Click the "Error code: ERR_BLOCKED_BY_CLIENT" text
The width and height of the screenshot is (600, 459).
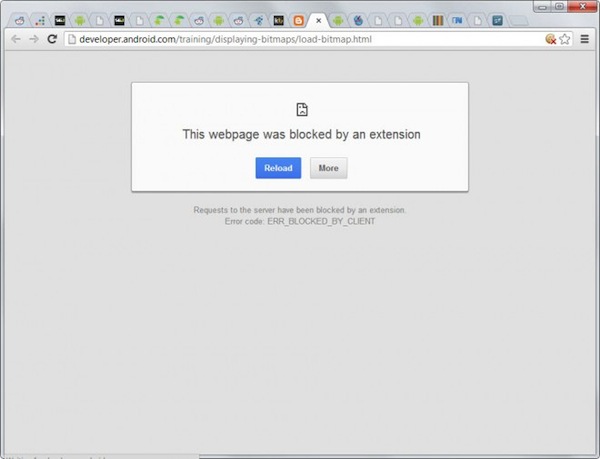tap(300, 221)
